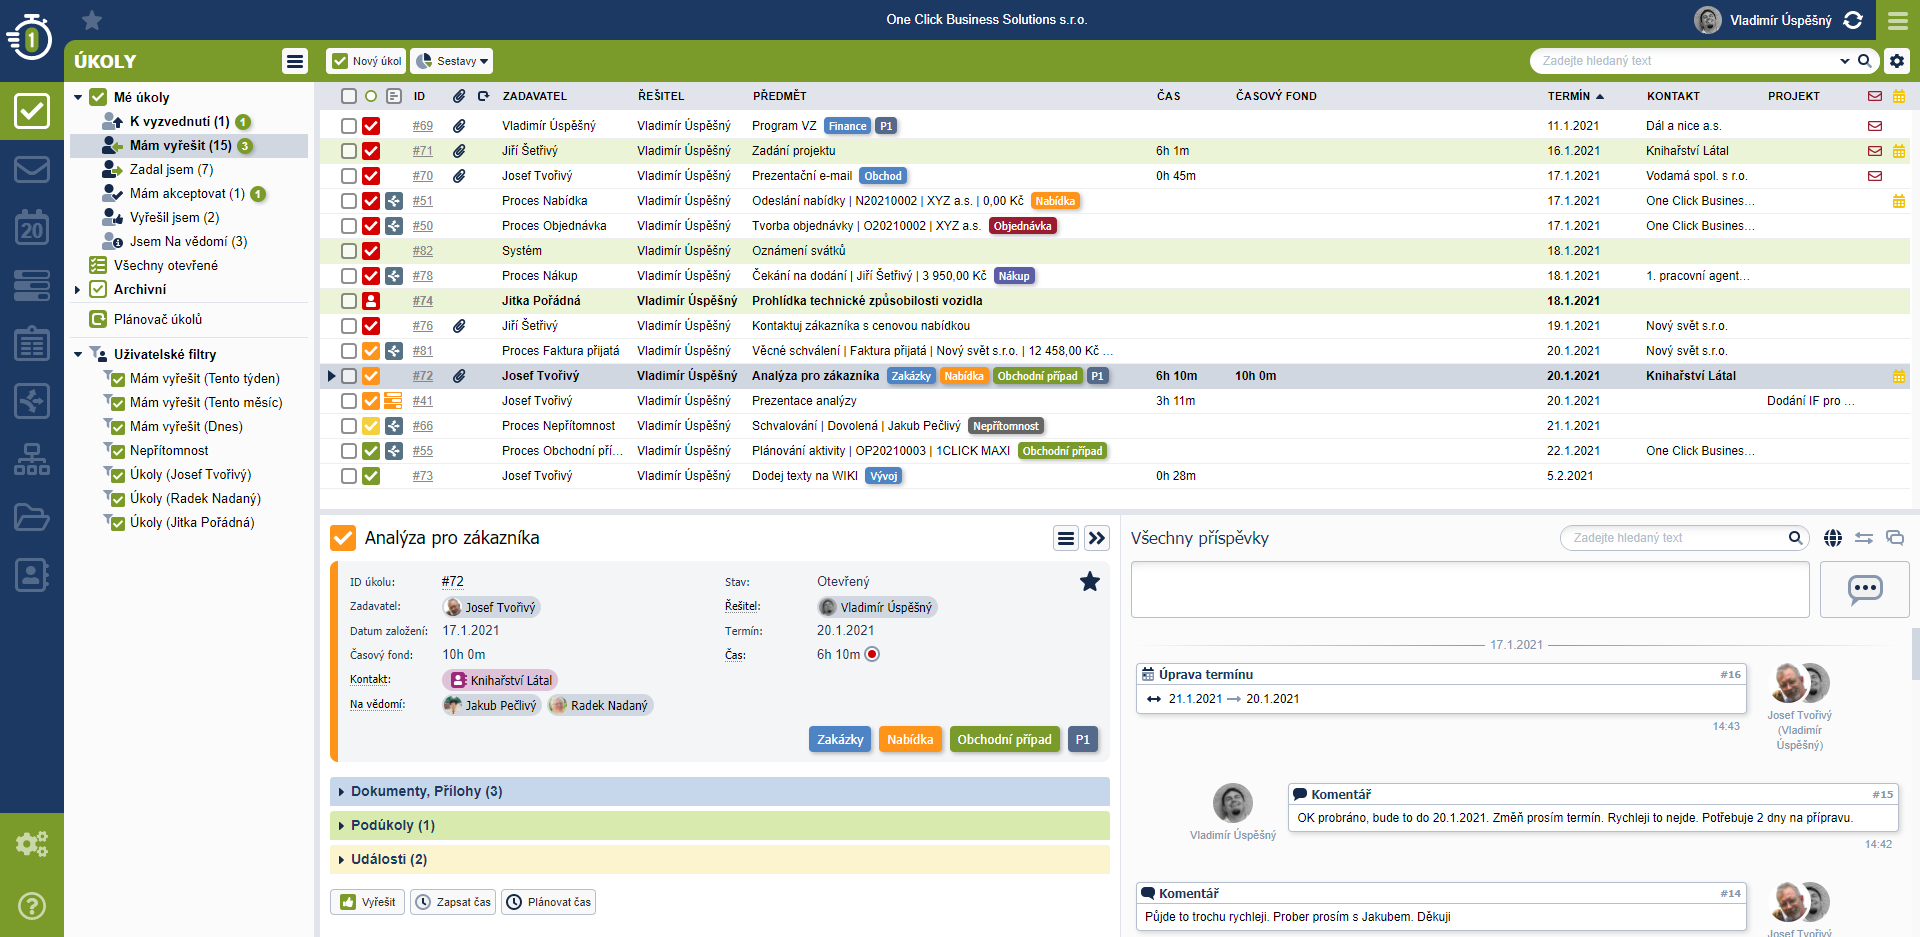
Task: Check the row checkbox for task #71
Action: point(349,151)
